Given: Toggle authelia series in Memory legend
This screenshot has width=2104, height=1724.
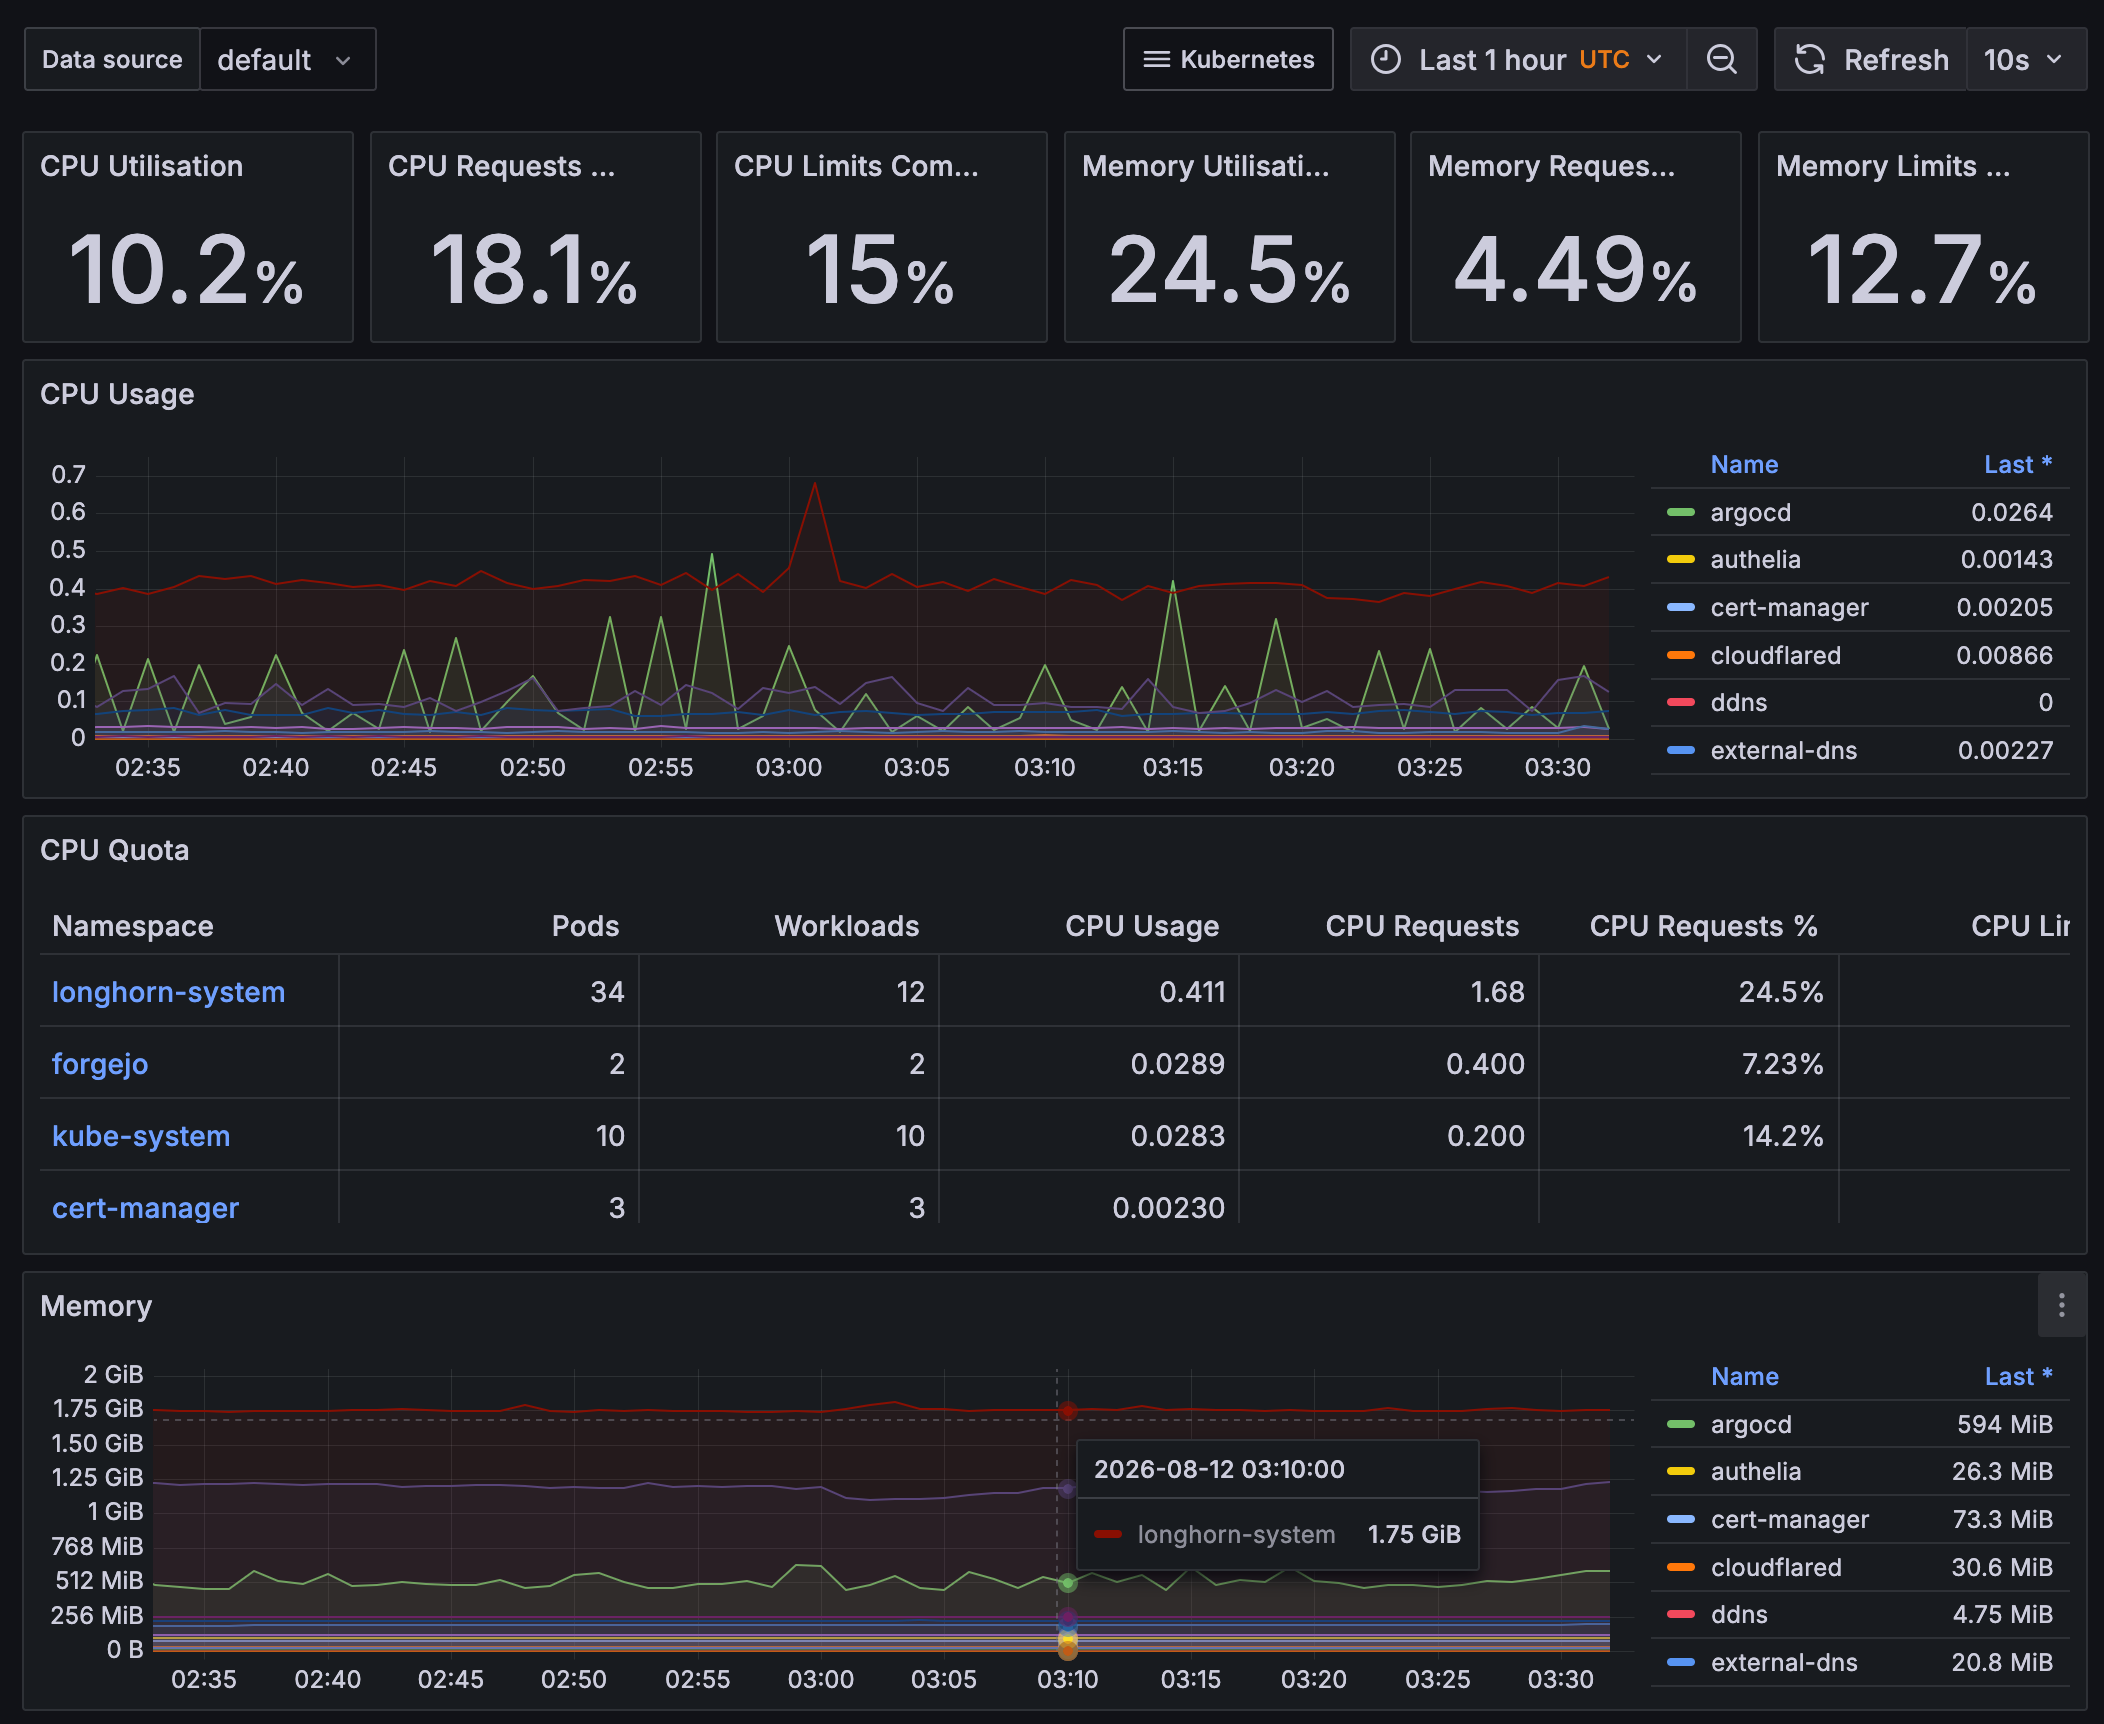Looking at the screenshot, I should click(1755, 1472).
